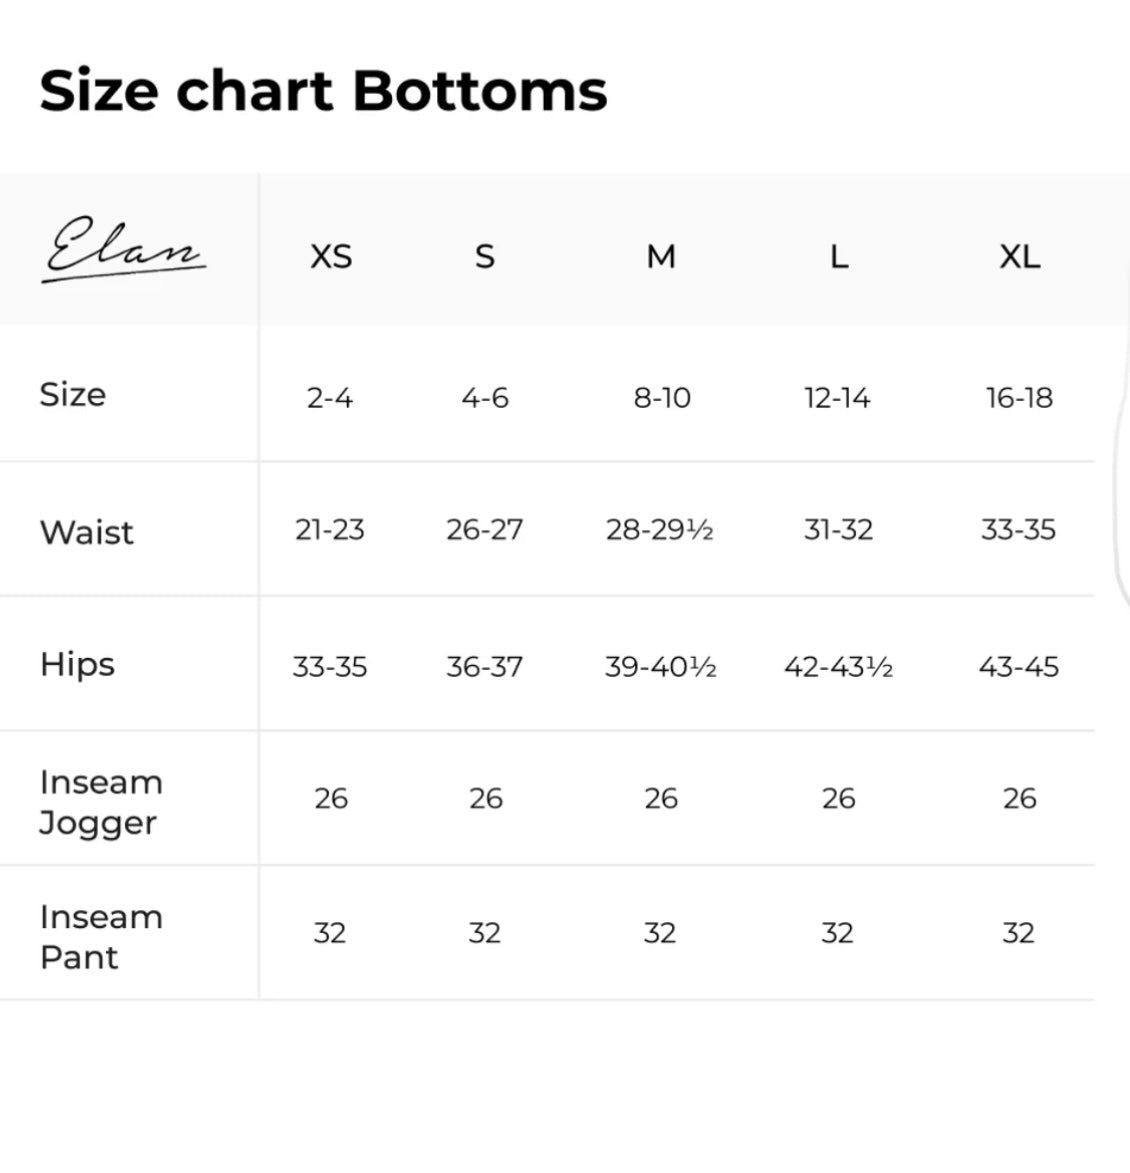This screenshot has height=1173, width=1130.
Task: Click the 12-14 size cell
Action: pyautogui.click(x=837, y=398)
